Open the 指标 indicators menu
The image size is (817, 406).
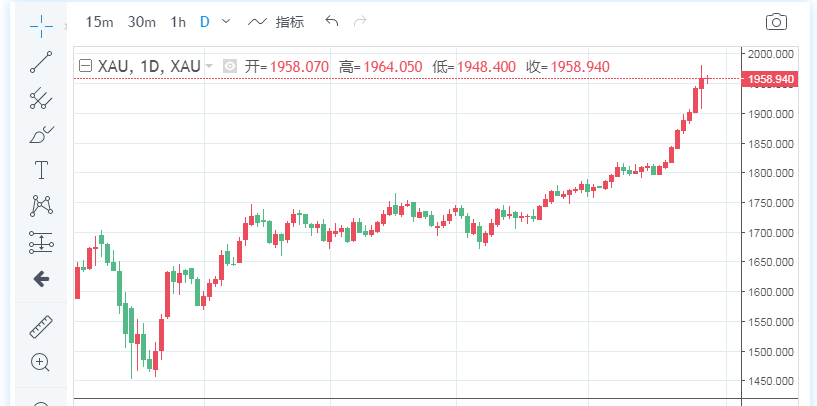pyautogui.click(x=276, y=21)
